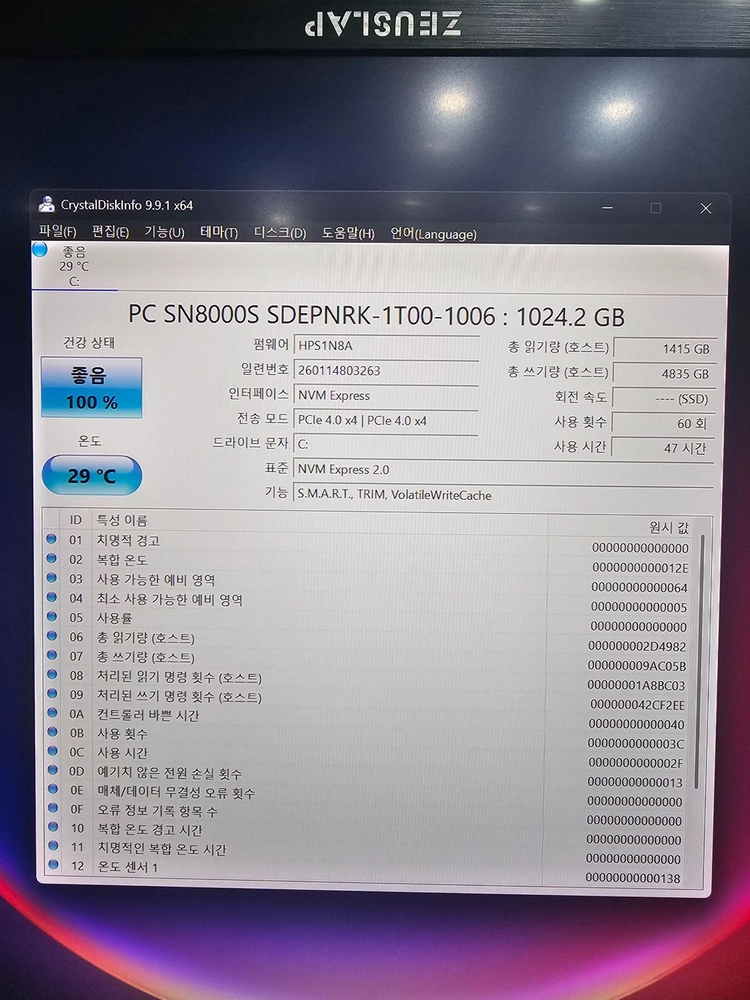Click the CrystalDiskInfo title bar app icon

(x=46, y=205)
